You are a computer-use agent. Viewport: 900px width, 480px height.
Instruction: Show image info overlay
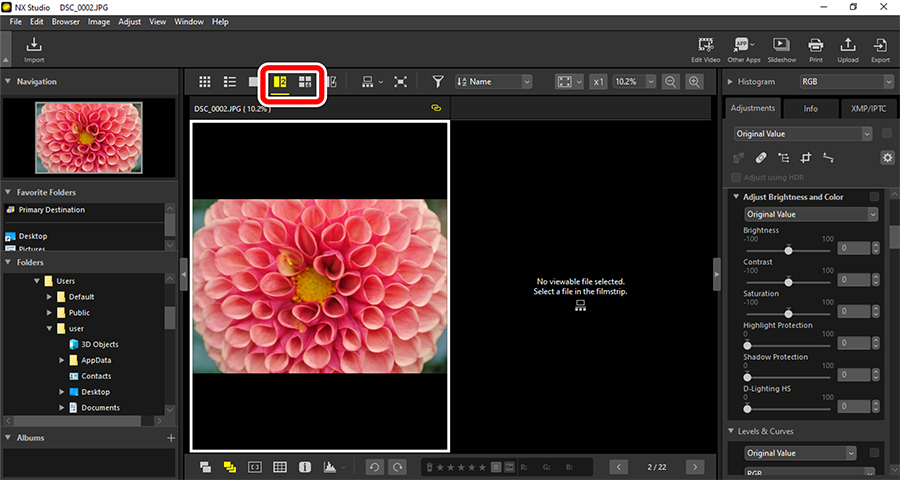tap(305, 467)
